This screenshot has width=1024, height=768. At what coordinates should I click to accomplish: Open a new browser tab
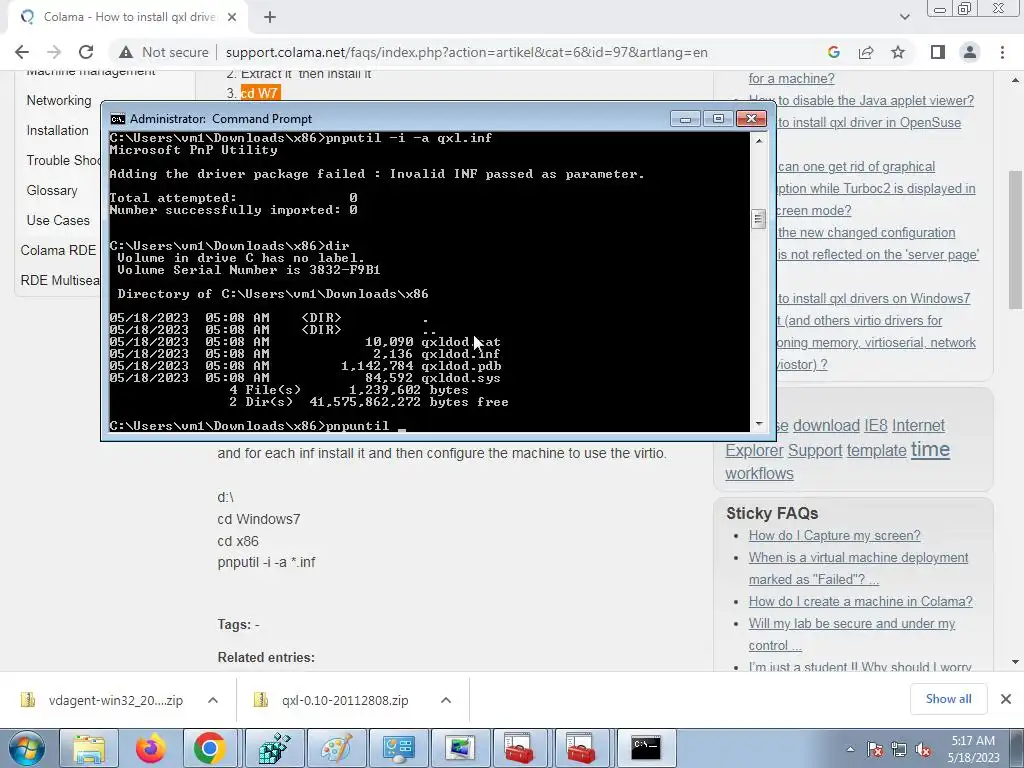pyautogui.click(x=270, y=17)
